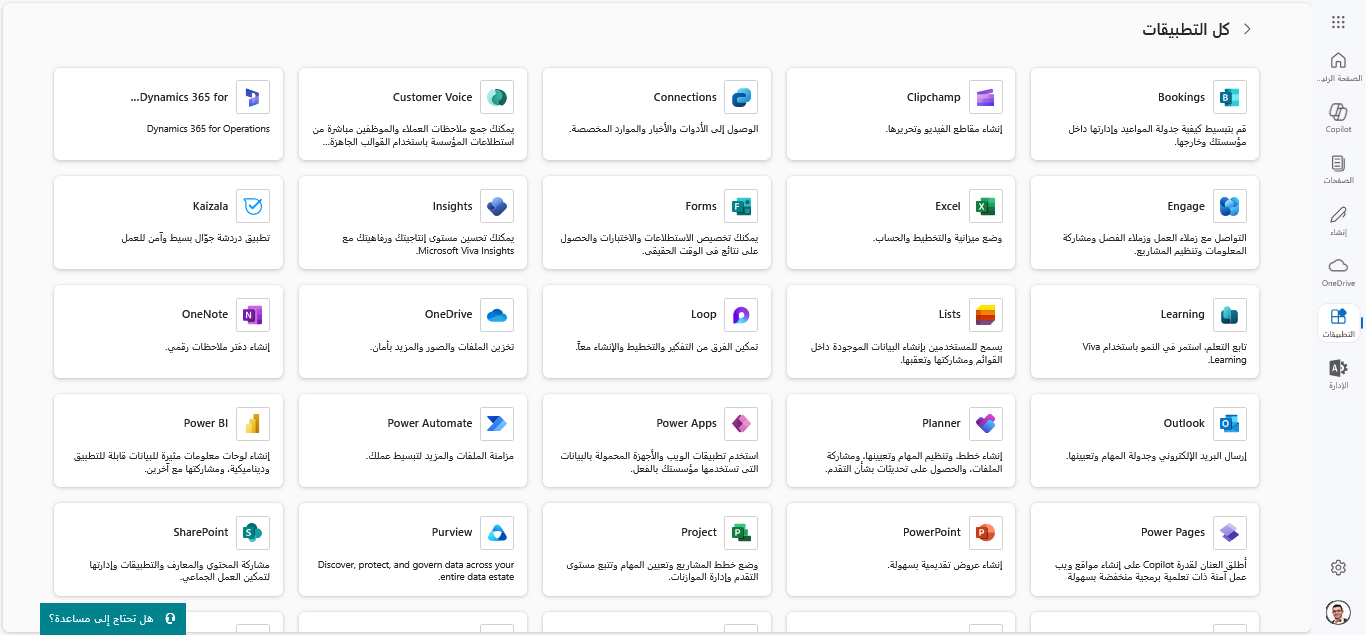Open the app launcher grid
Image resolution: width=1366 pixels, height=635 pixels.
[x=1338, y=23]
